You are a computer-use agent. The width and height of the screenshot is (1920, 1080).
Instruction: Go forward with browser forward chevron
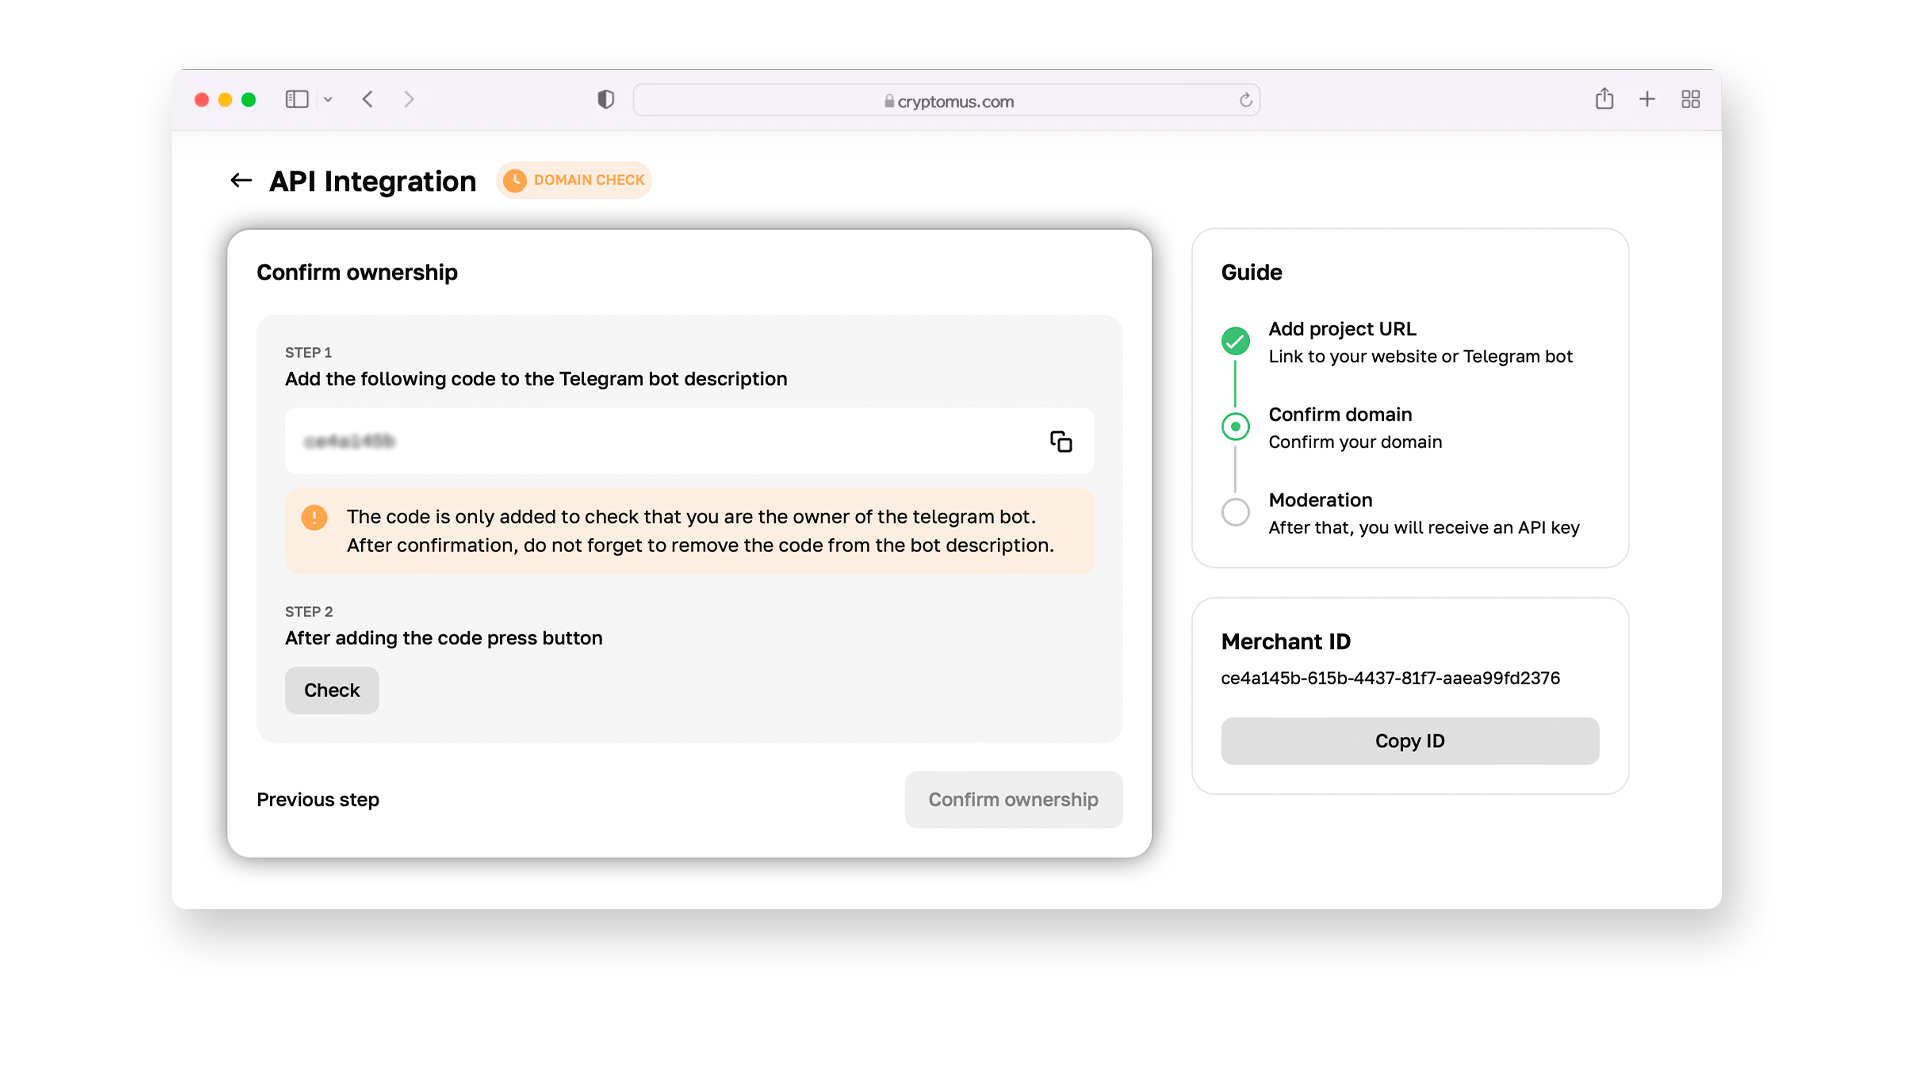pyautogui.click(x=409, y=99)
